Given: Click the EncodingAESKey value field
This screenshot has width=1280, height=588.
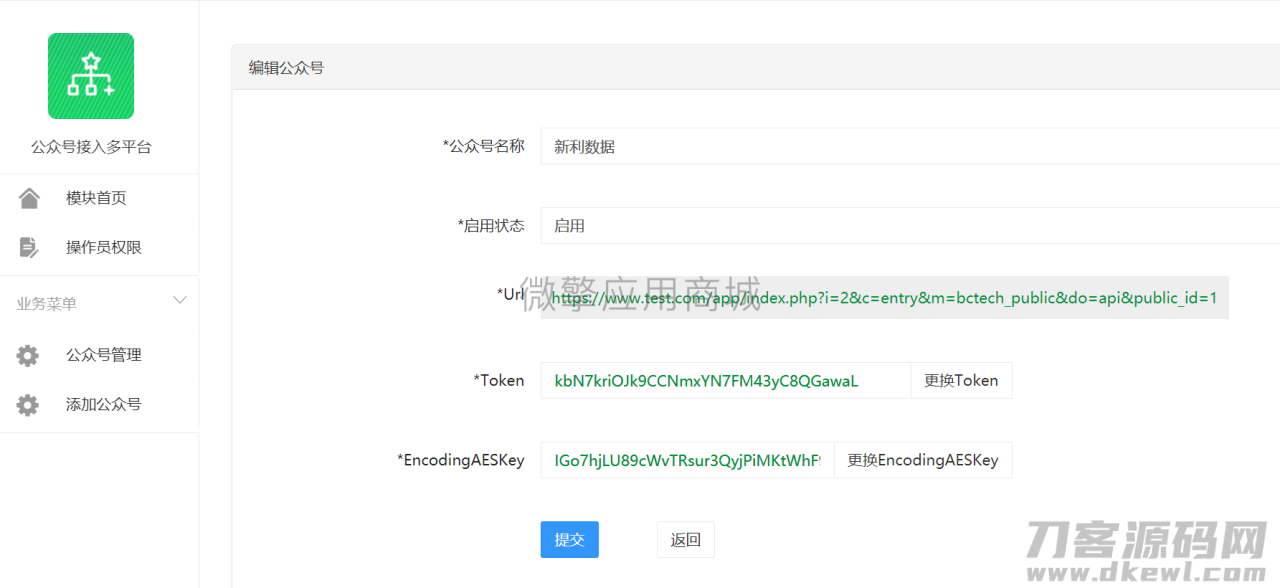Looking at the screenshot, I should click(687, 461).
